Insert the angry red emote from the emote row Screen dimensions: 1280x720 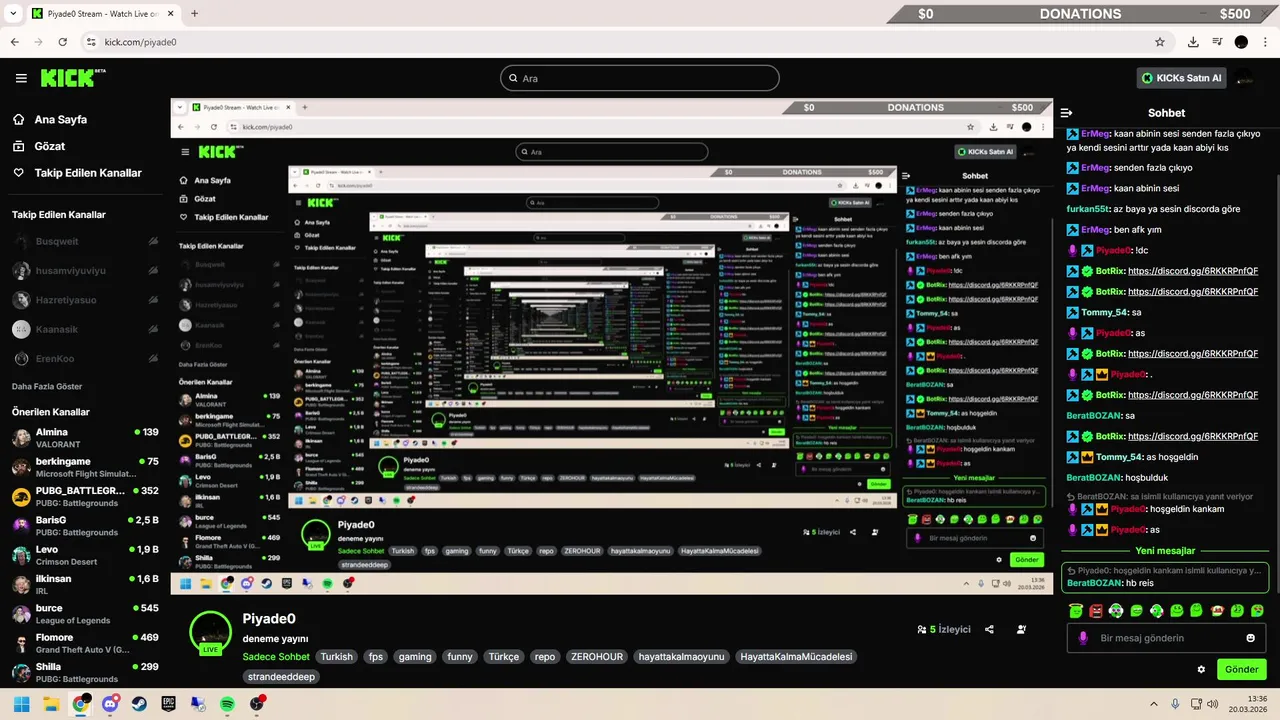click(1096, 611)
